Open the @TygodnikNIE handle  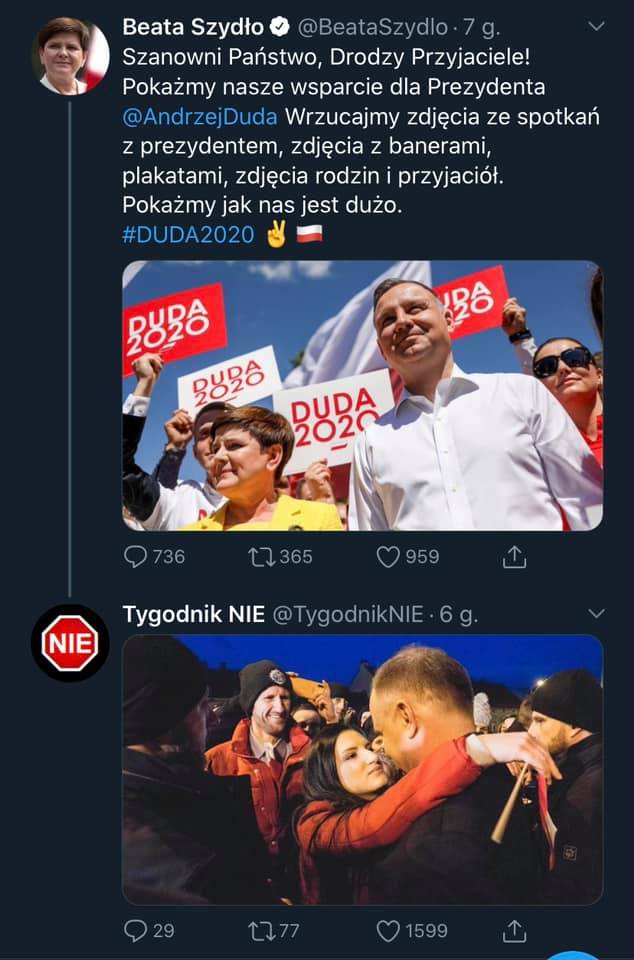coord(348,614)
